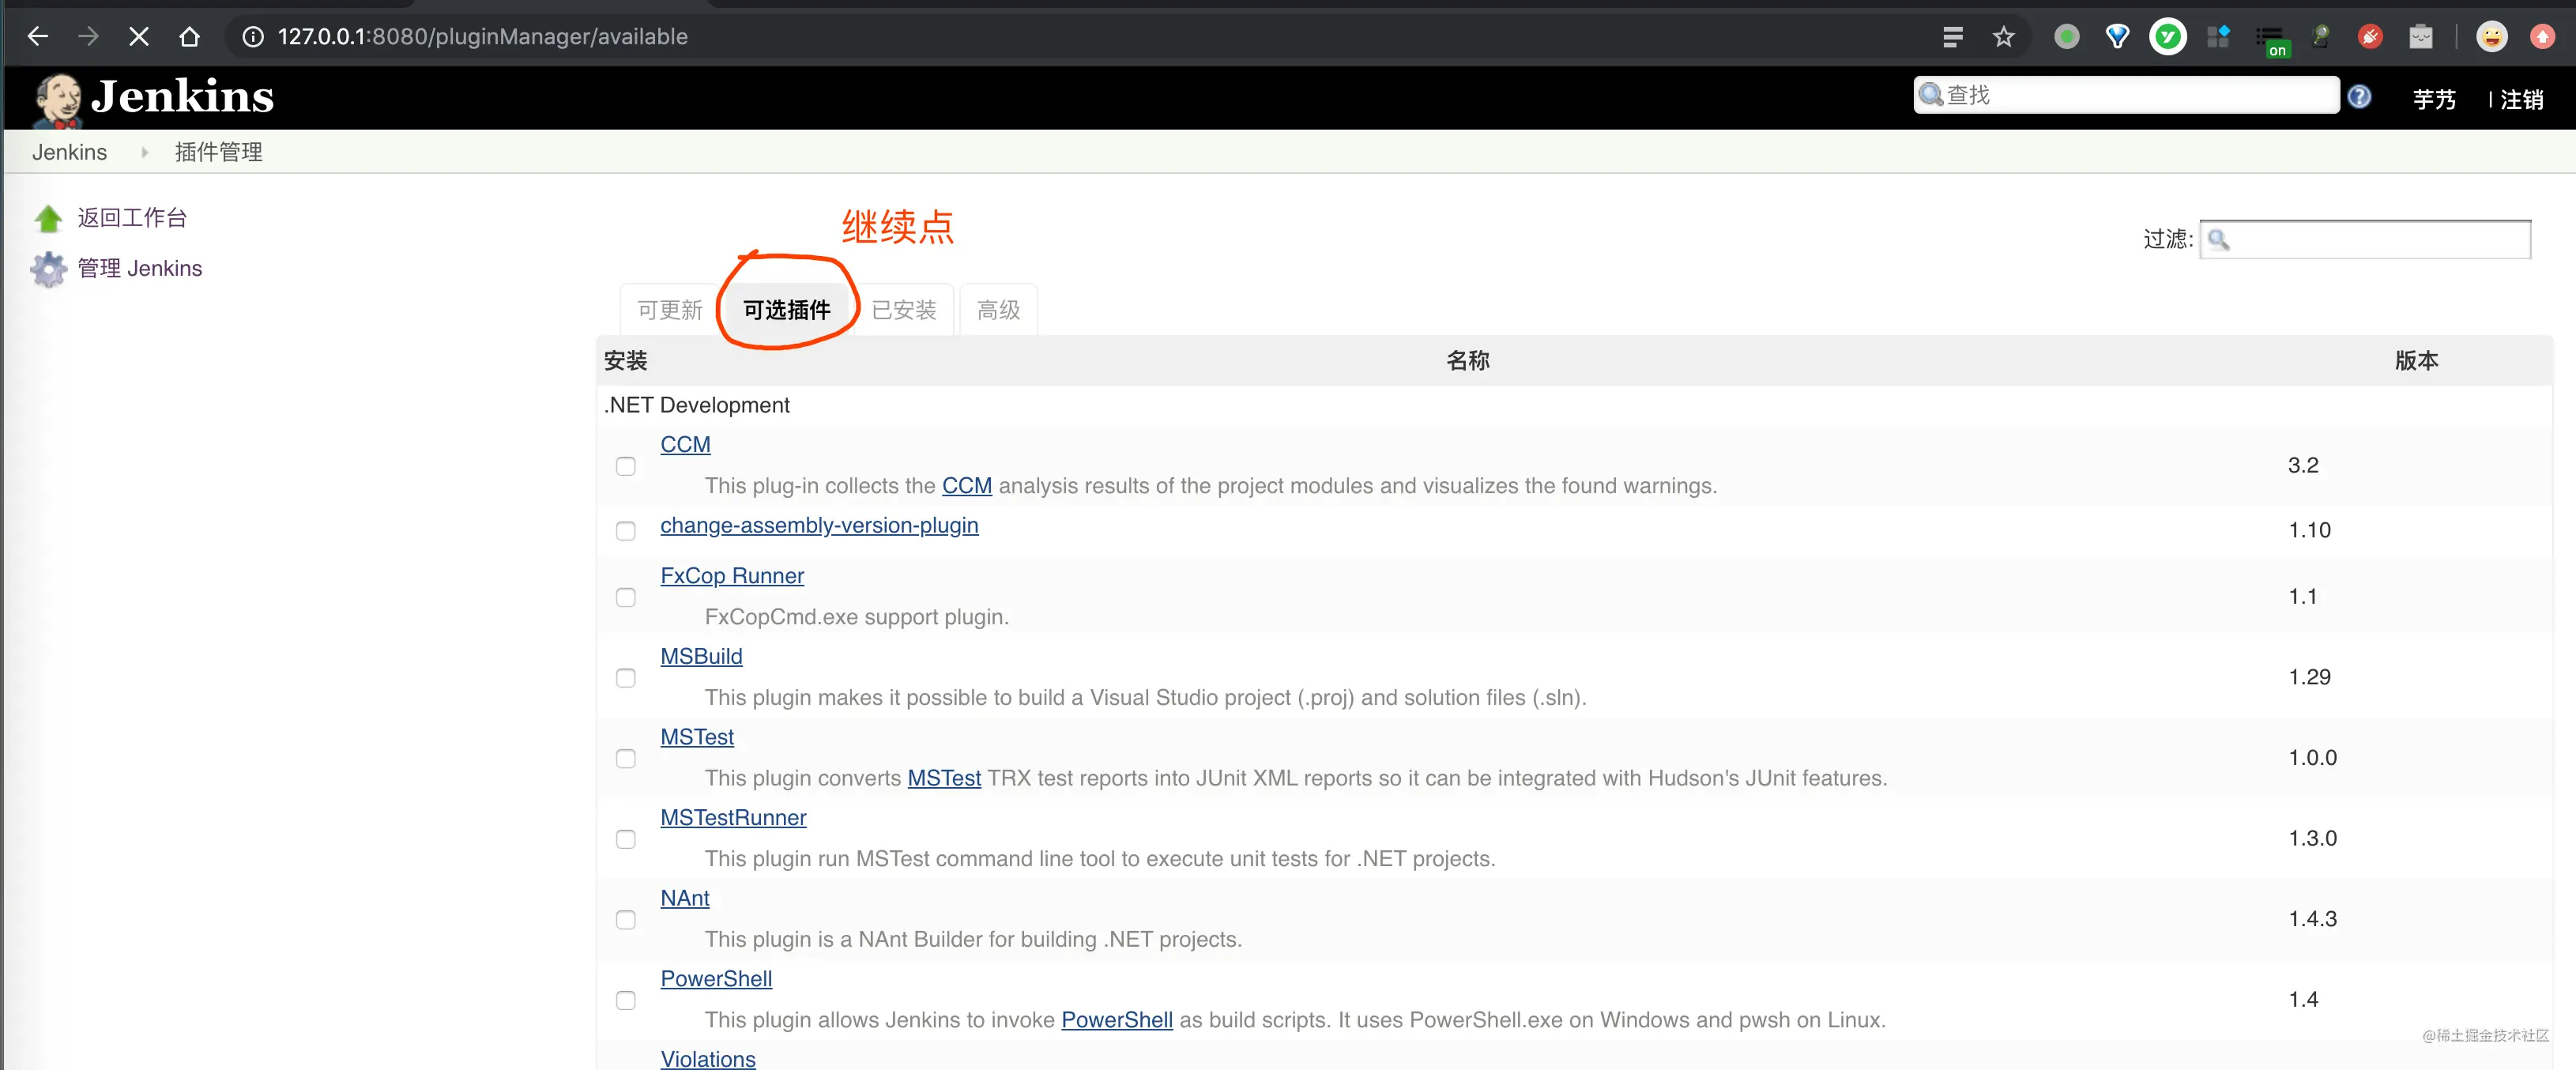Select the '.NET Development' category text

pyautogui.click(x=697, y=405)
